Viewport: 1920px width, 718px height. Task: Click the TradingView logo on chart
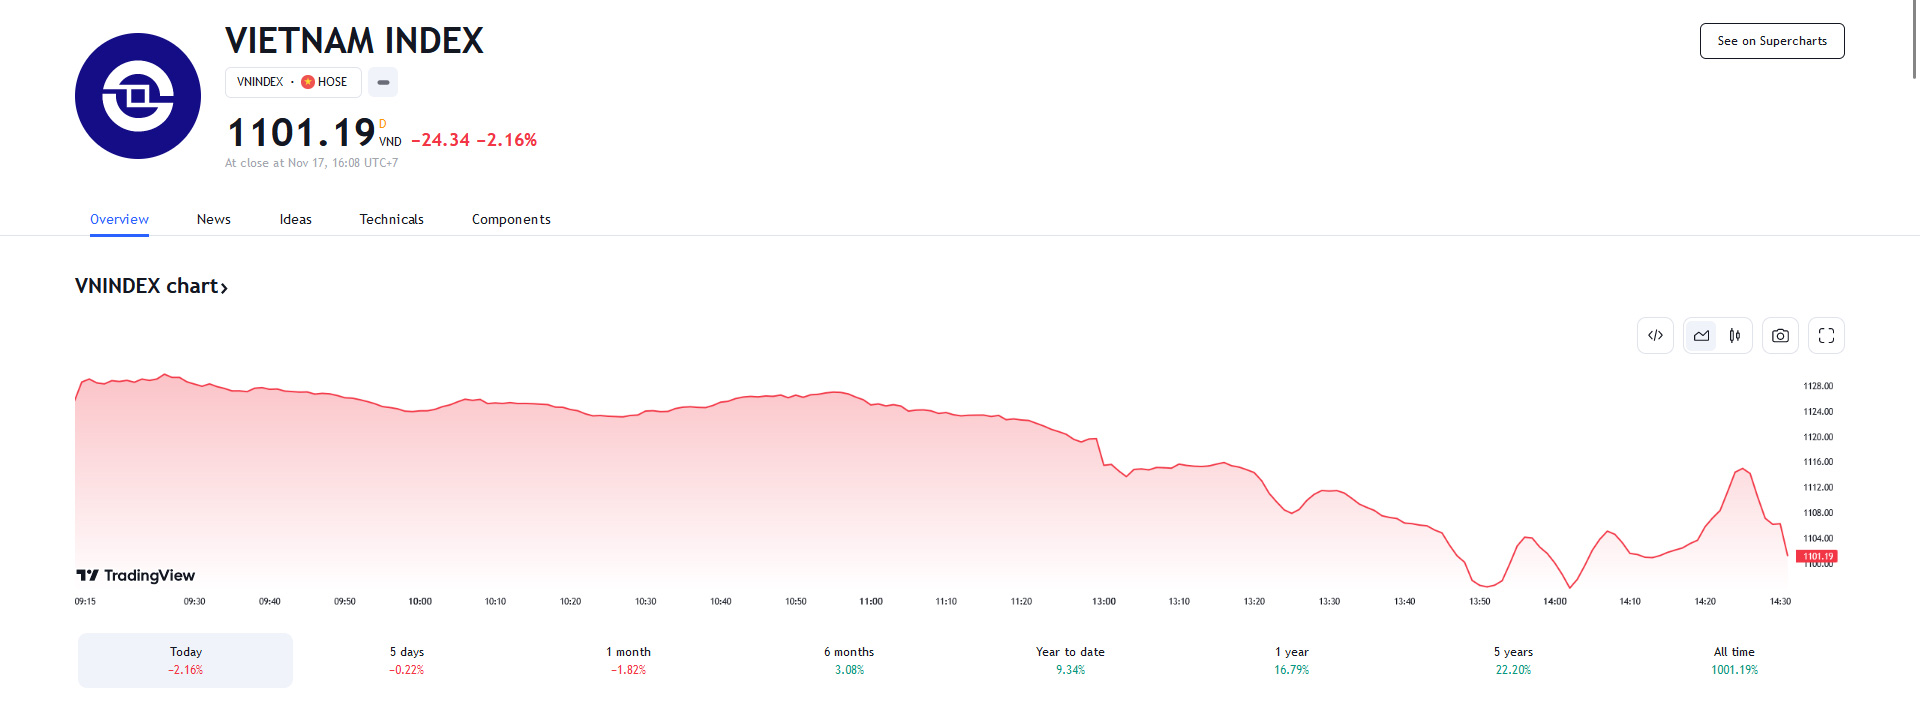pyautogui.click(x=136, y=575)
